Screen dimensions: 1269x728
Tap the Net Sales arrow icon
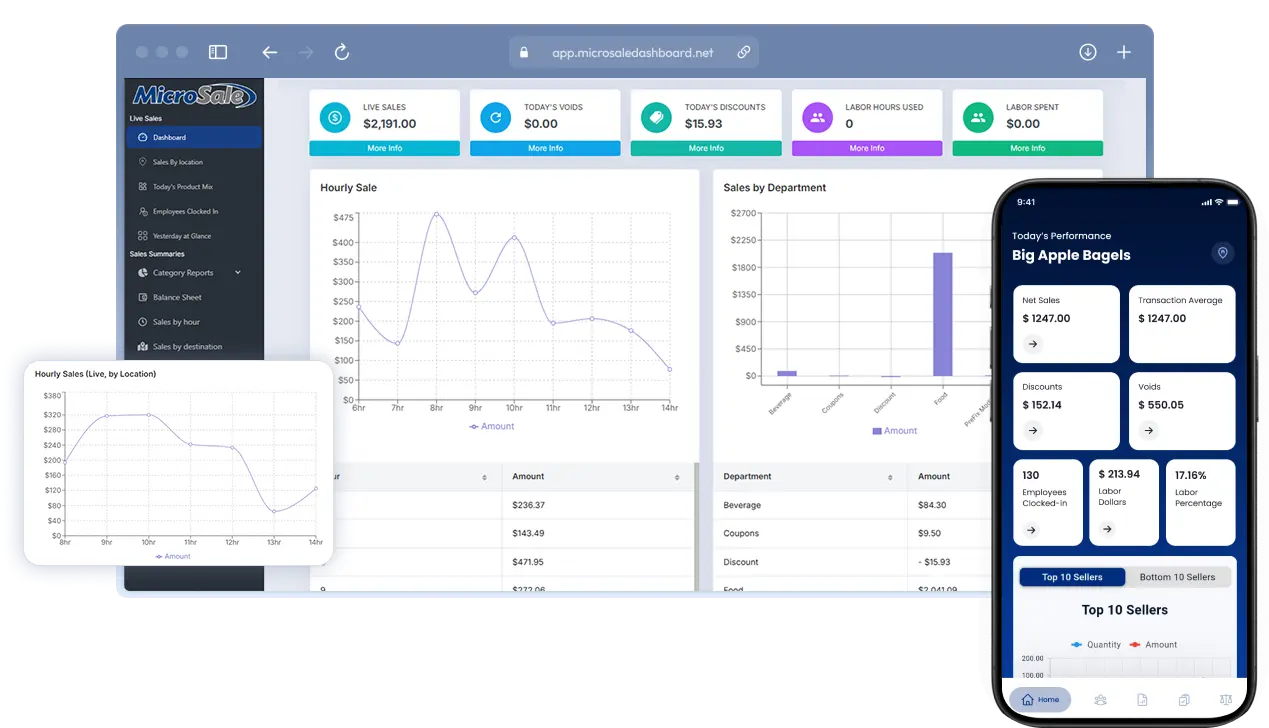click(1033, 344)
